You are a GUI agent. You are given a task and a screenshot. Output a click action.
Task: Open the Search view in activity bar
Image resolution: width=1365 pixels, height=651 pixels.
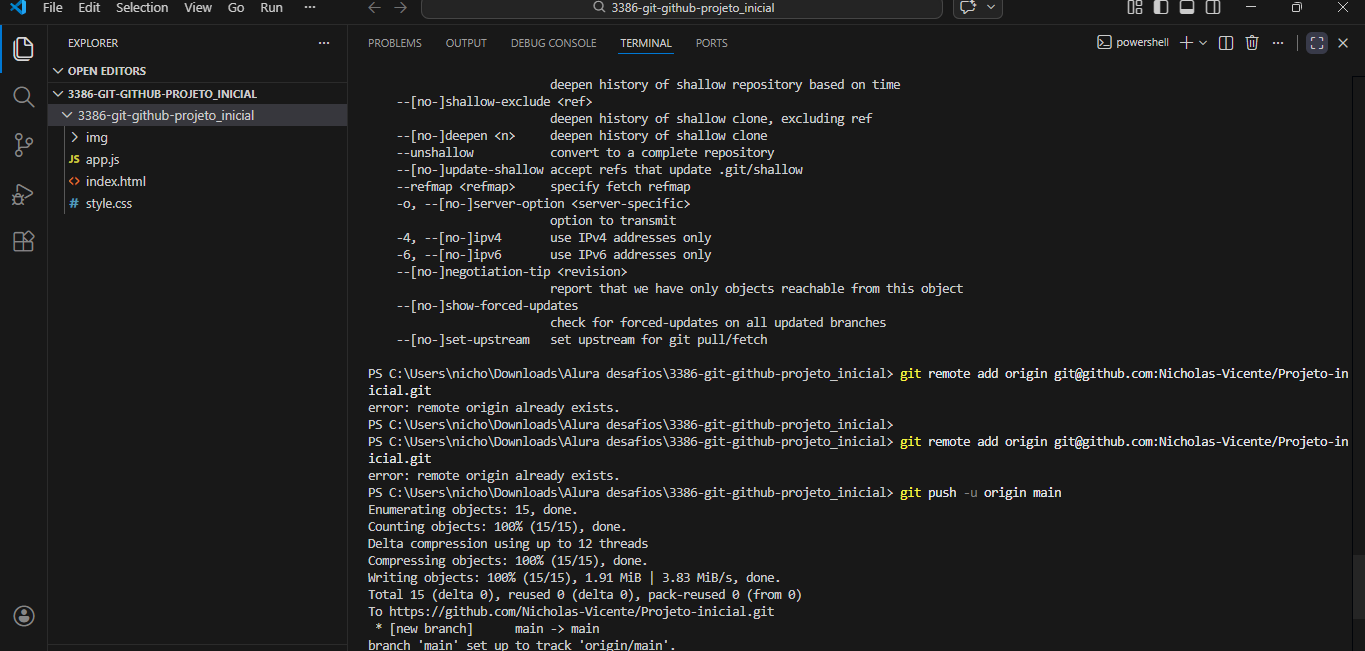pyautogui.click(x=24, y=97)
